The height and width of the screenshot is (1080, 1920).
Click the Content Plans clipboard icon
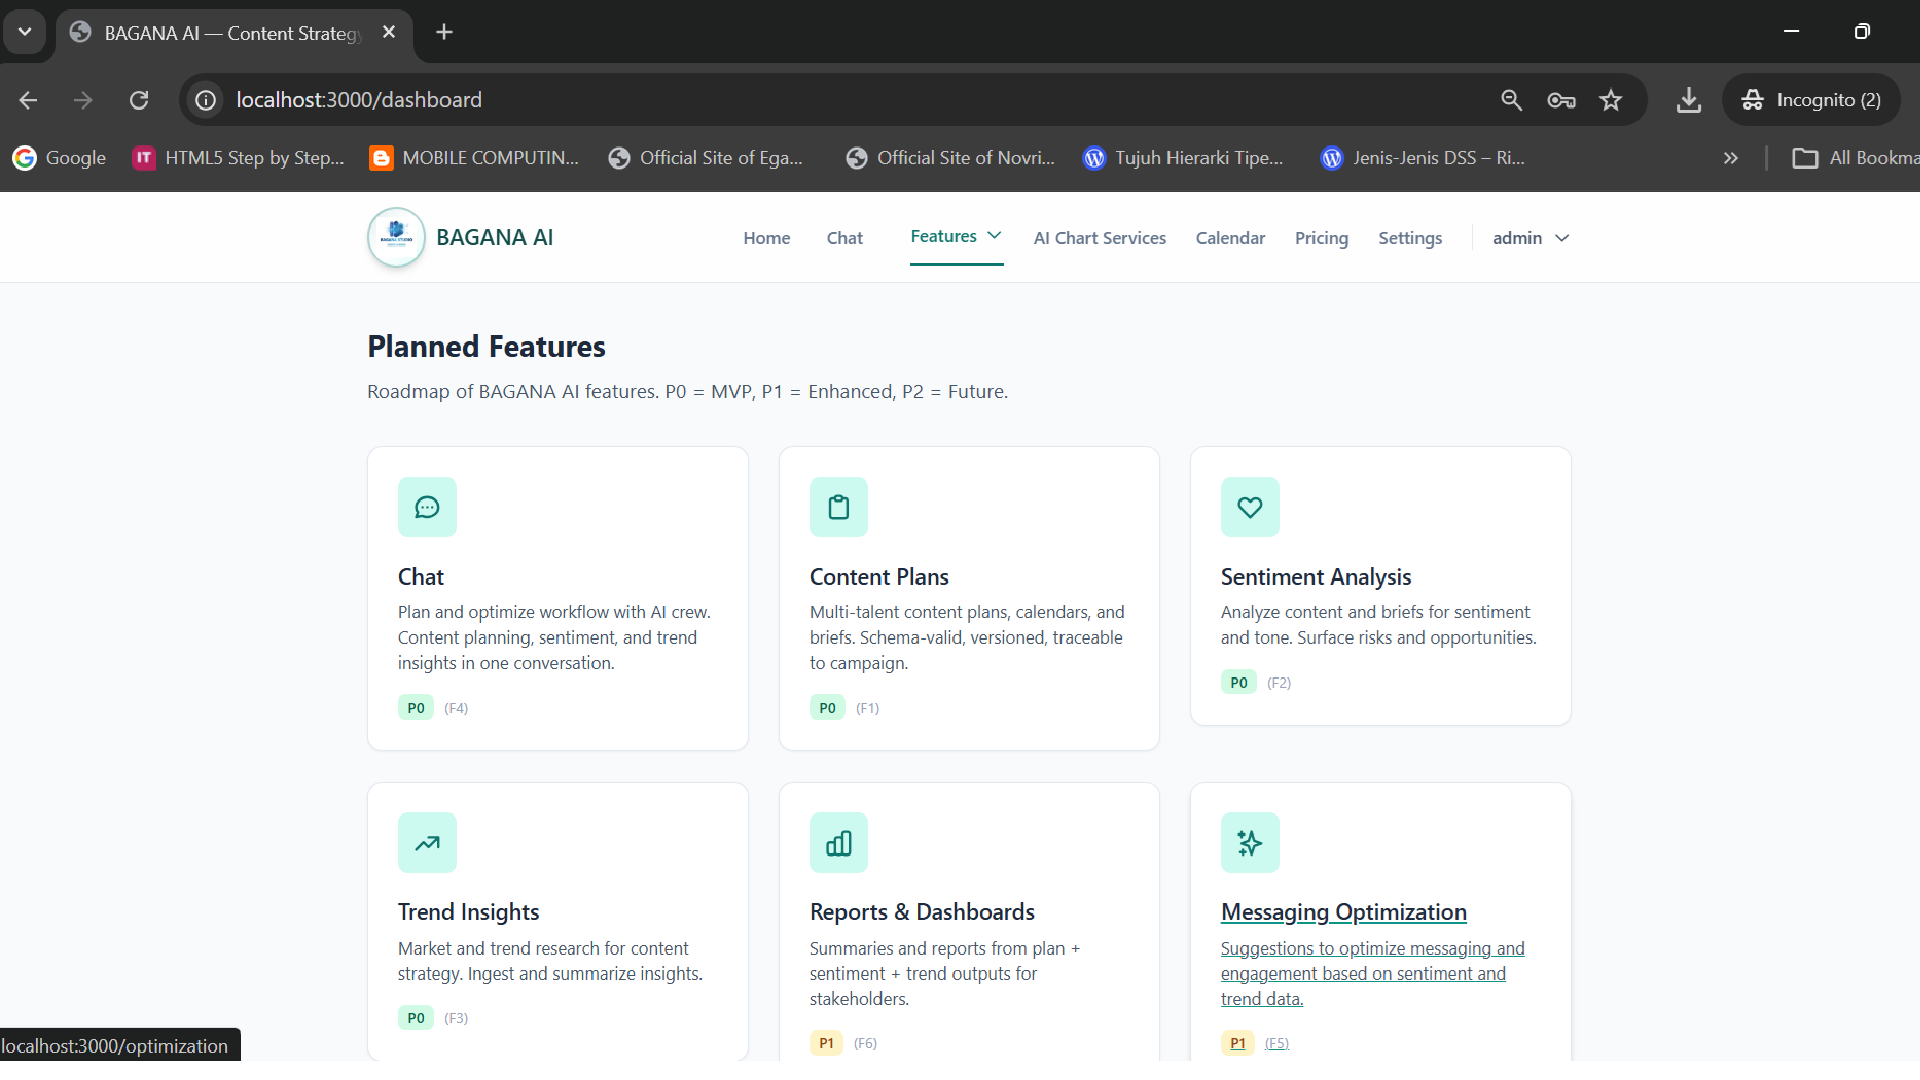(839, 507)
